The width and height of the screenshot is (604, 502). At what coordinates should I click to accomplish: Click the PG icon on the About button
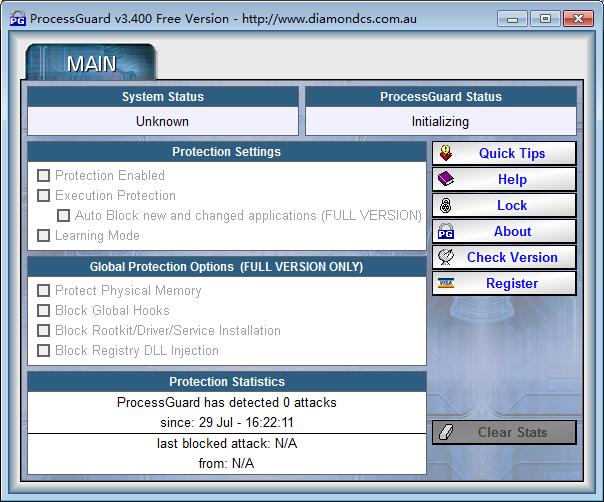coord(446,231)
